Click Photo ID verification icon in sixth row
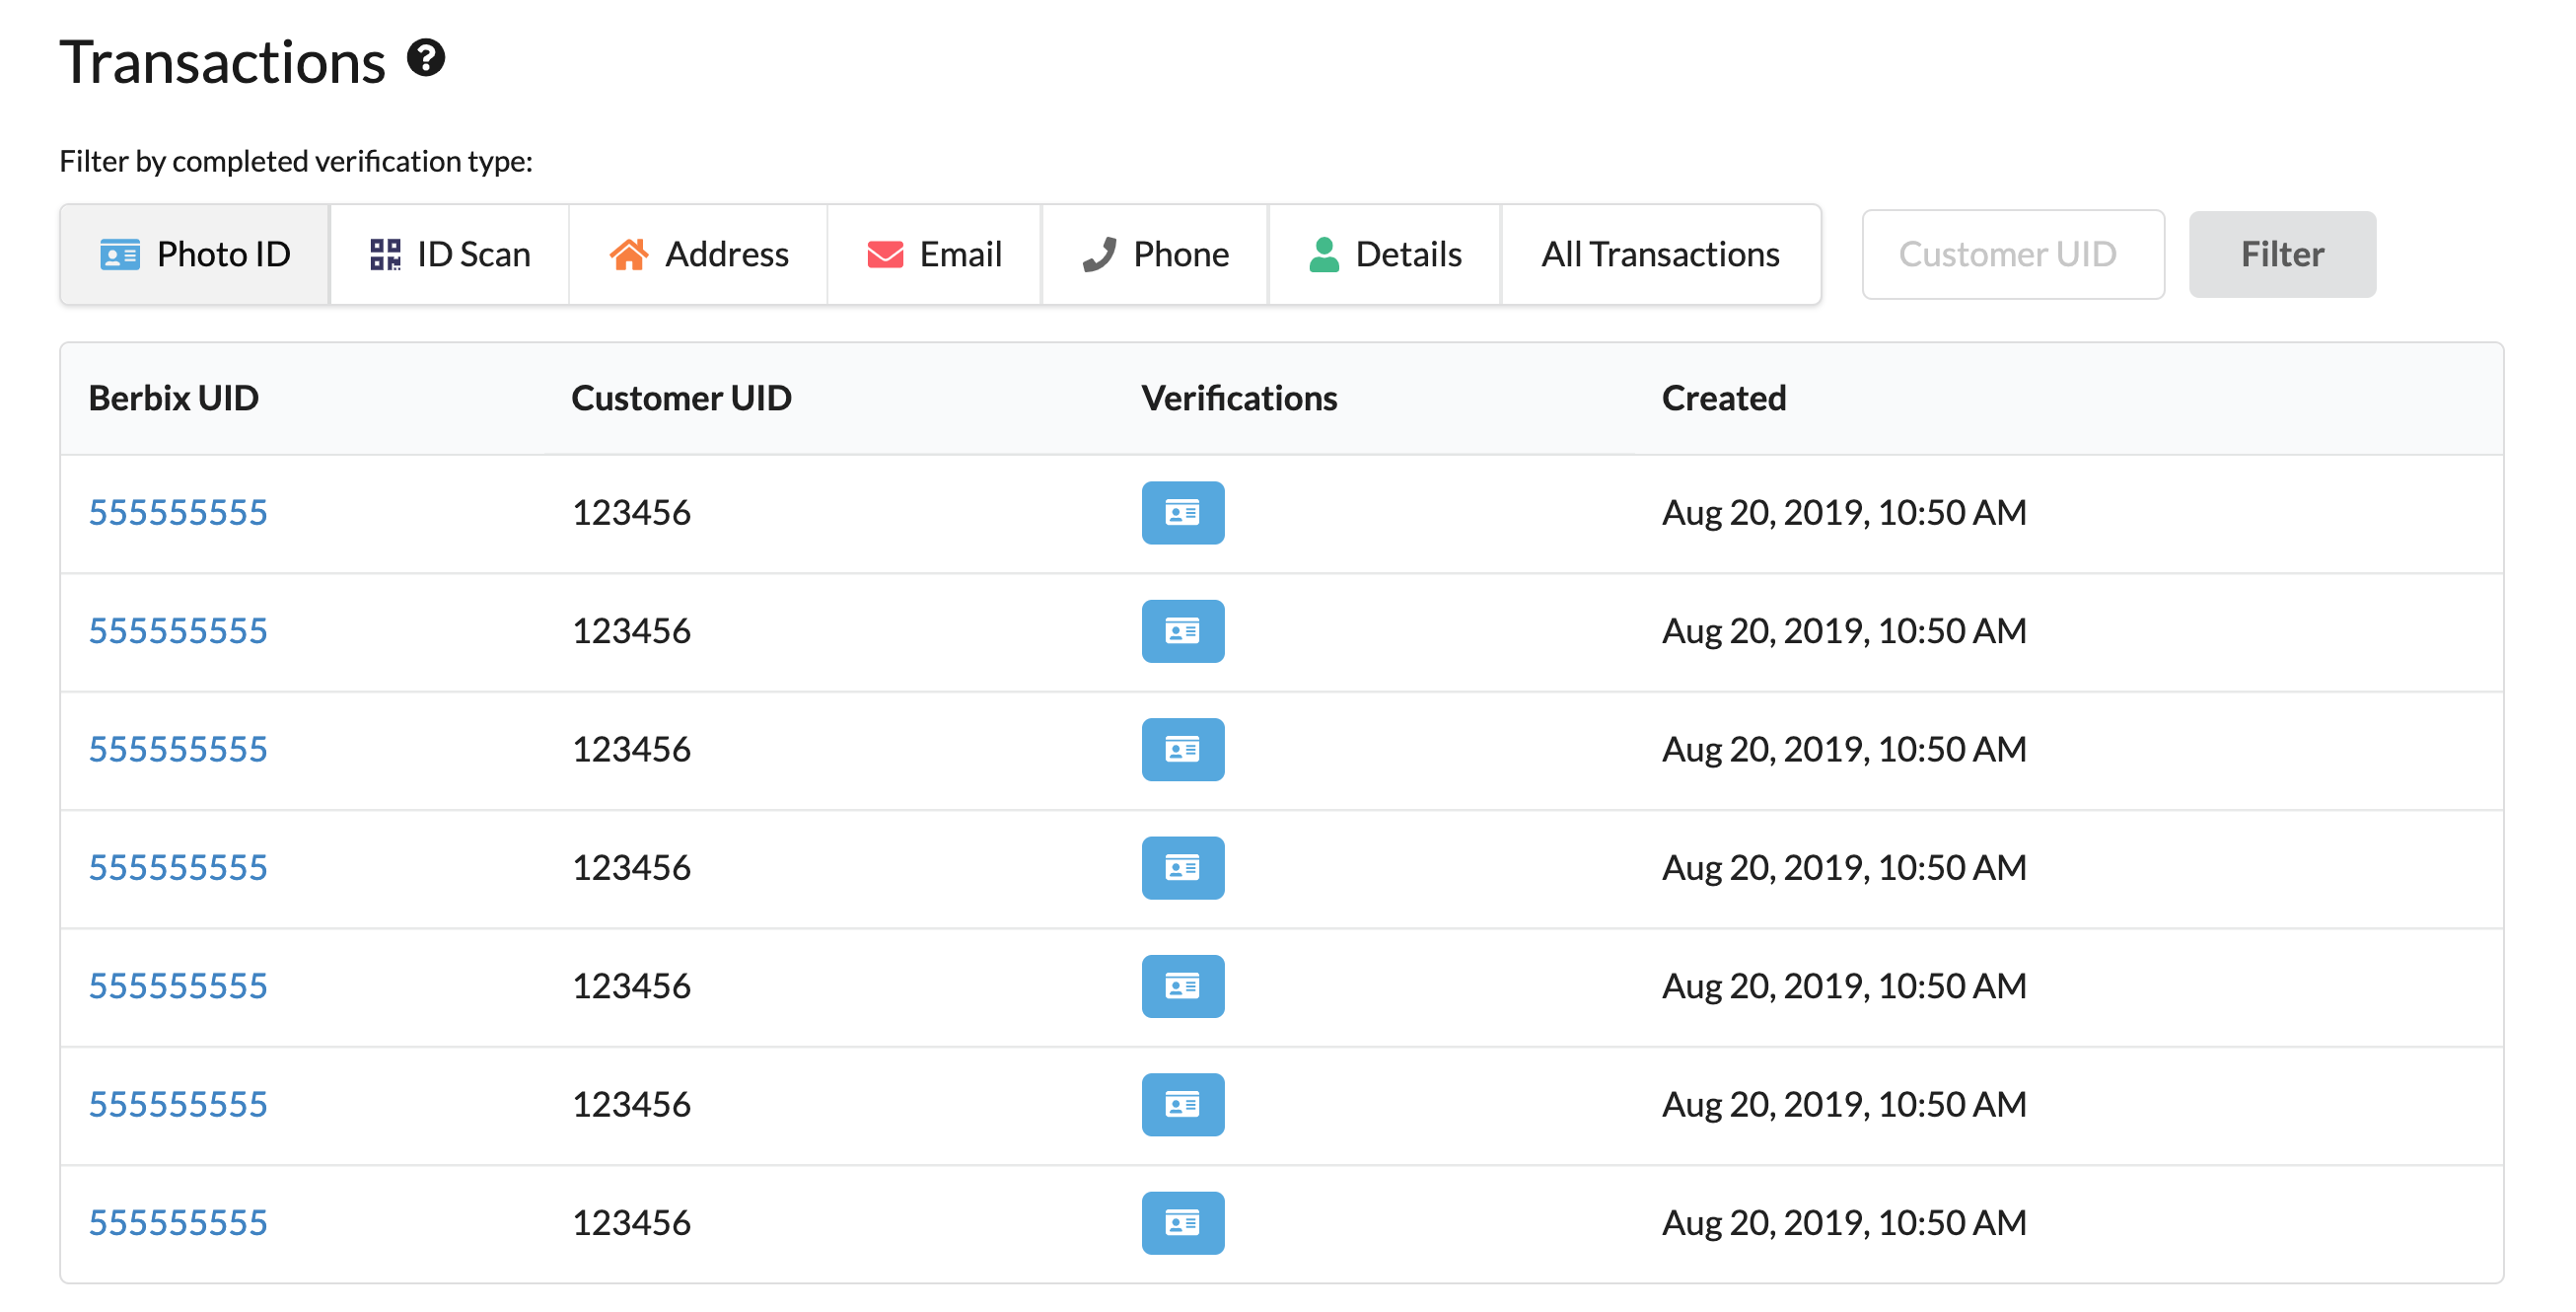The height and width of the screenshot is (1312, 2576). (x=1182, y=1104)
